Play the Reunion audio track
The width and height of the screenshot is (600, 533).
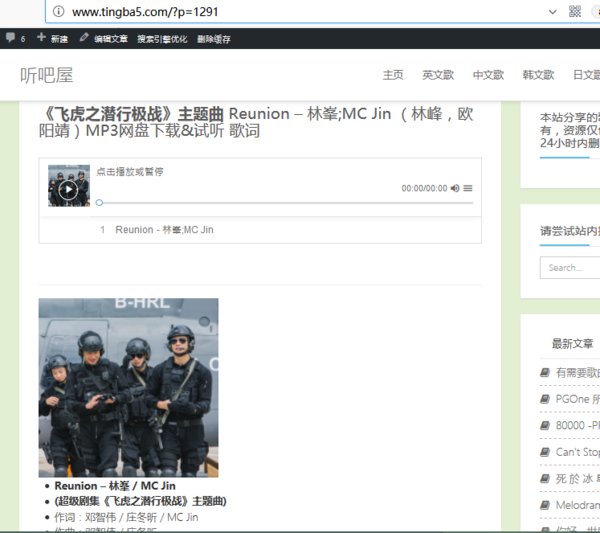(68, 189)
